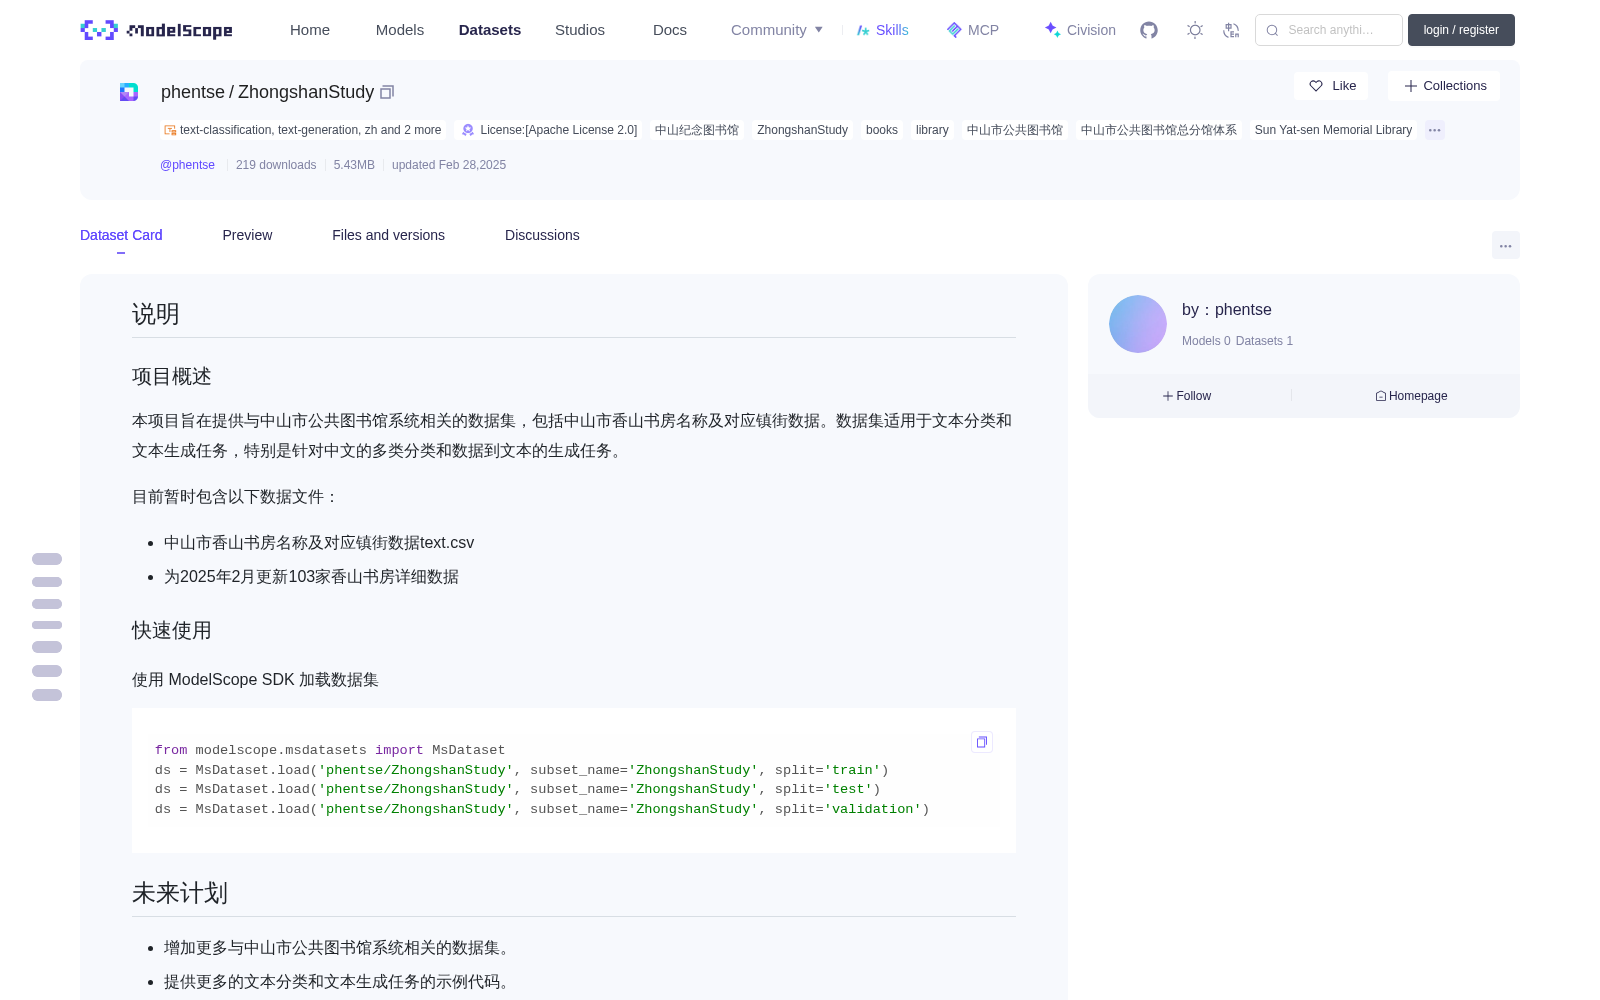The height and width of the screenshot is (1000, 1600).
Task: Select the library tag
Action: click(x=932, y=130)
